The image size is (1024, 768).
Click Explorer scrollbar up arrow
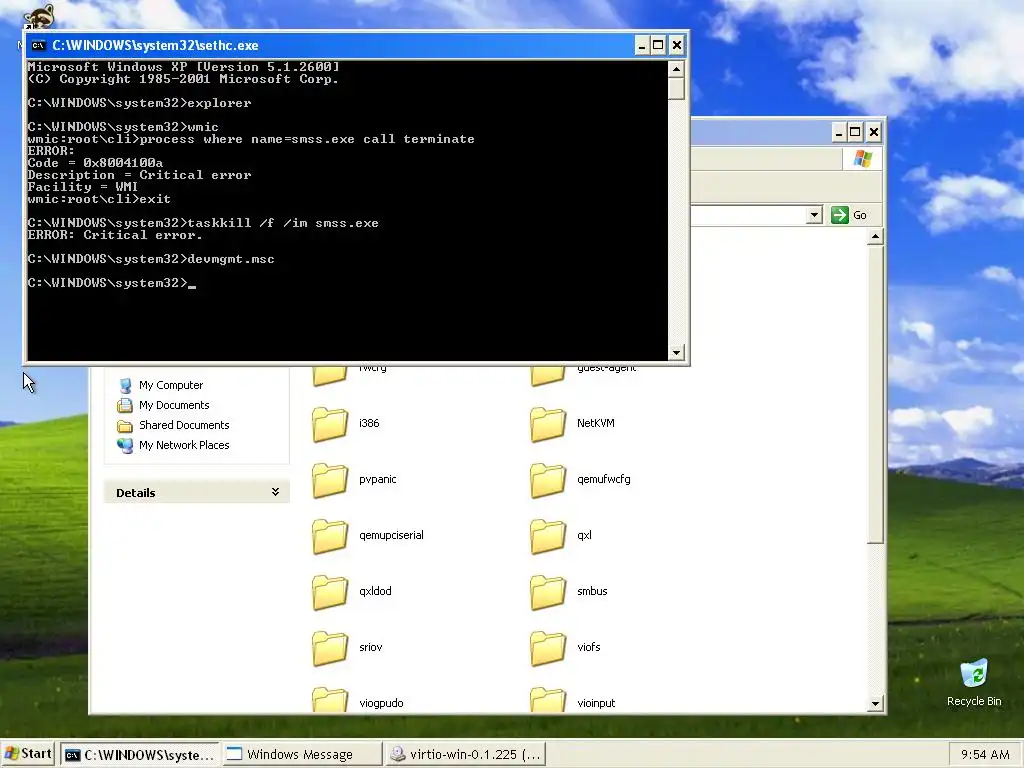point(876,236)
